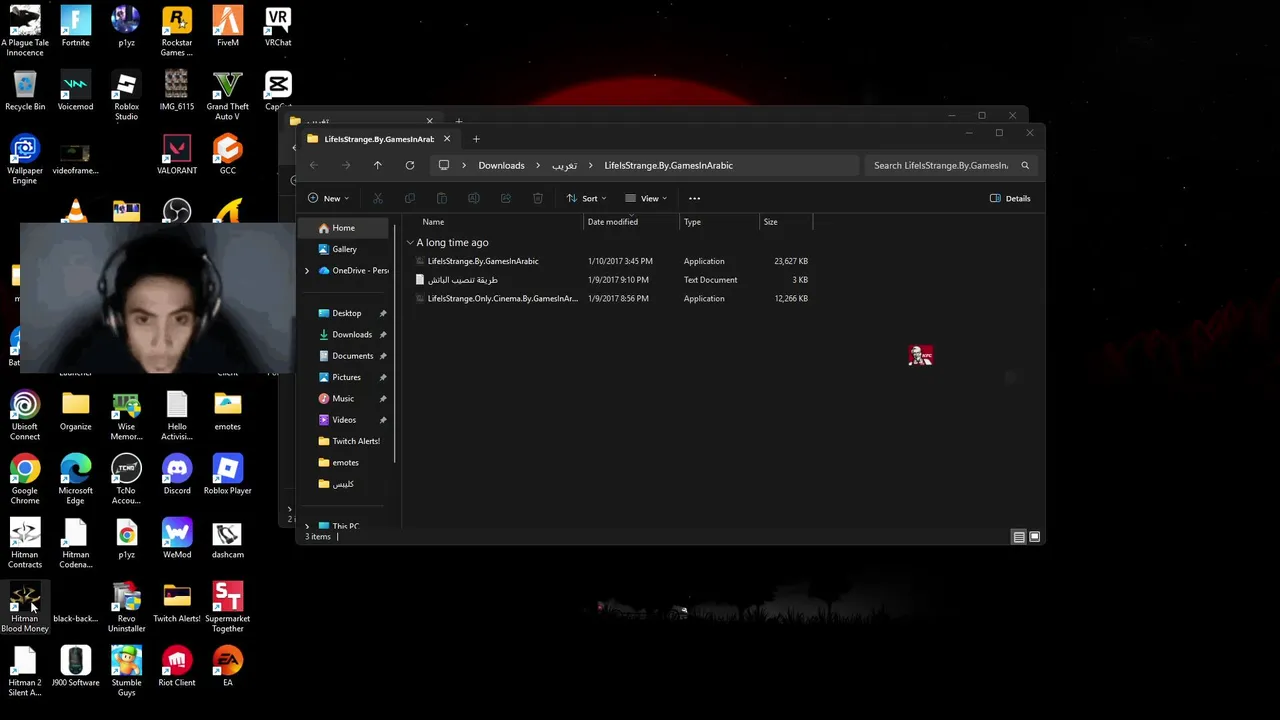Select the LifeIsStrange.By.GamesInArabic tab
1280x720 pixels.
tap(379, 139)
